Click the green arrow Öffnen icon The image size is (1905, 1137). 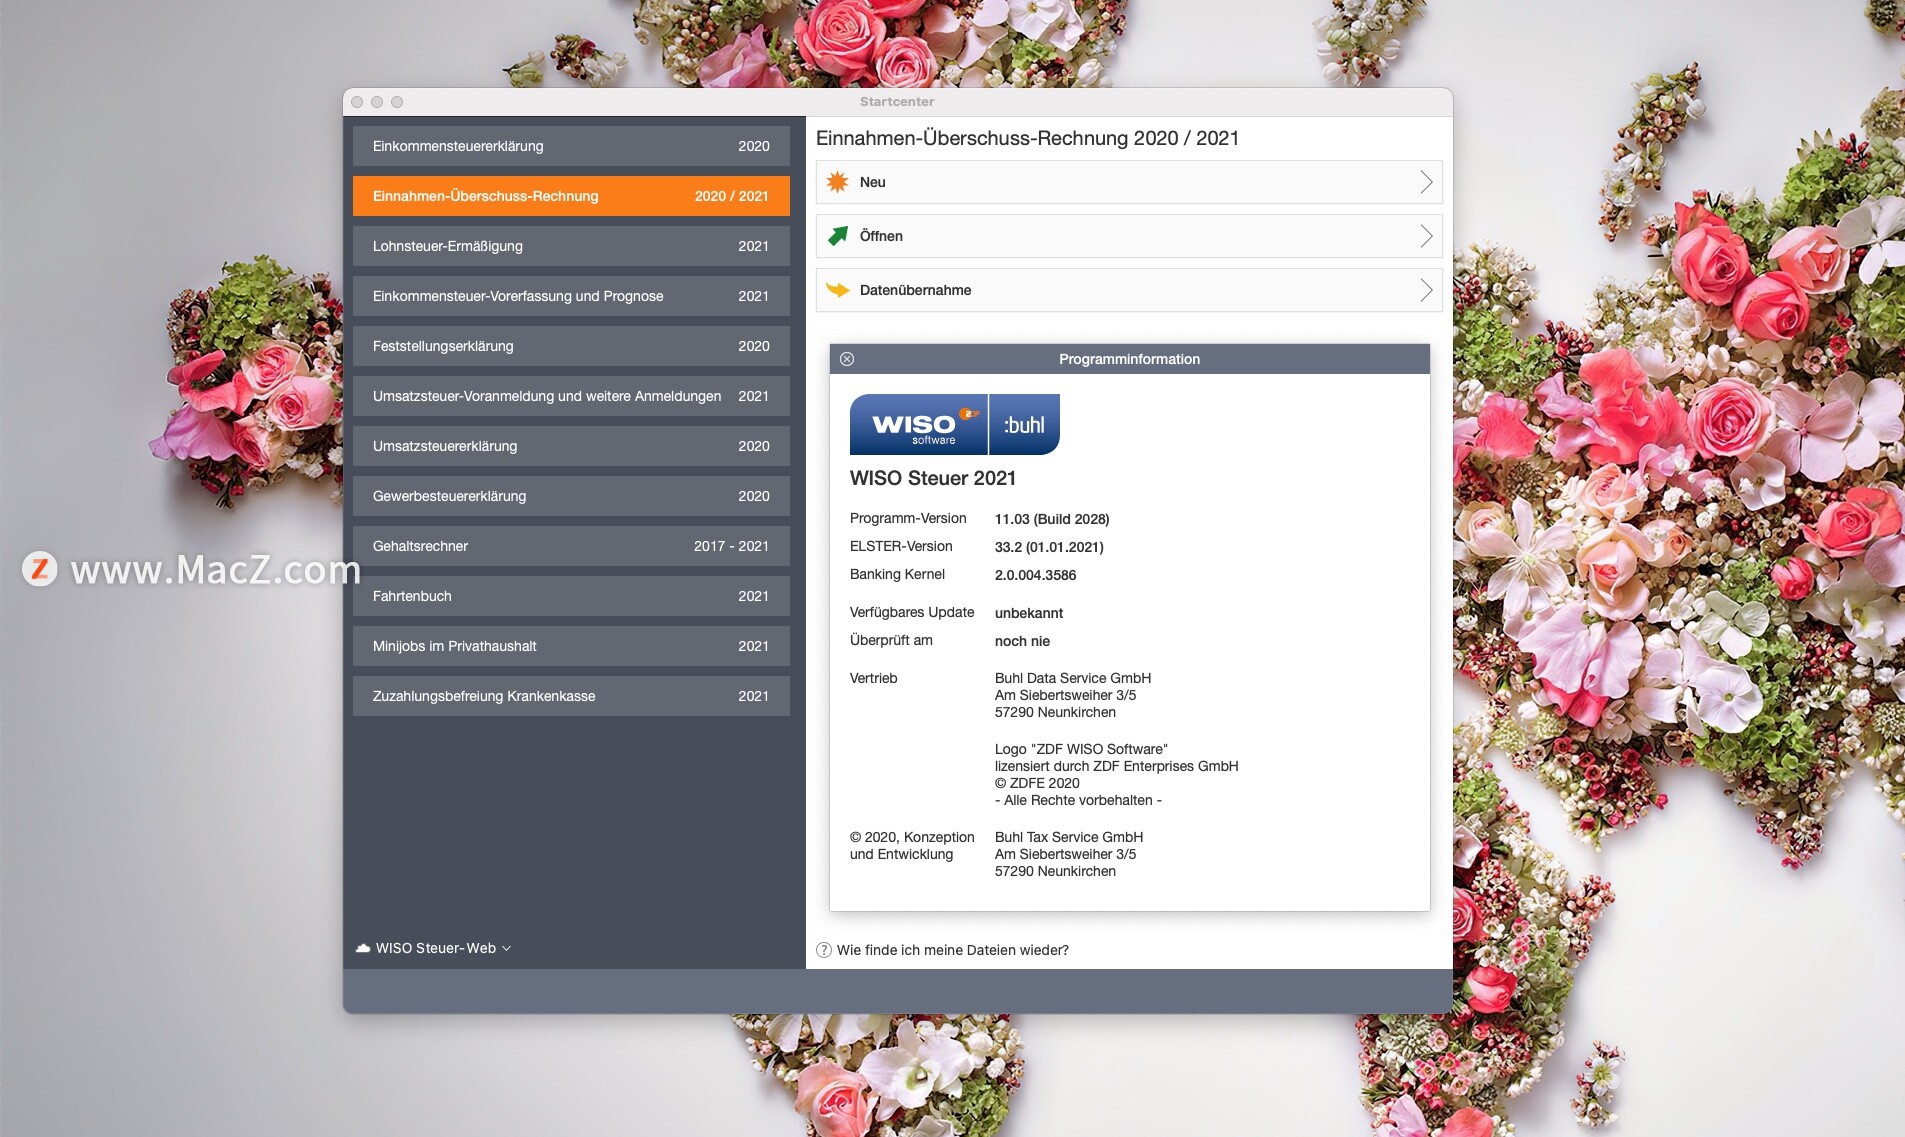[838, 236]
